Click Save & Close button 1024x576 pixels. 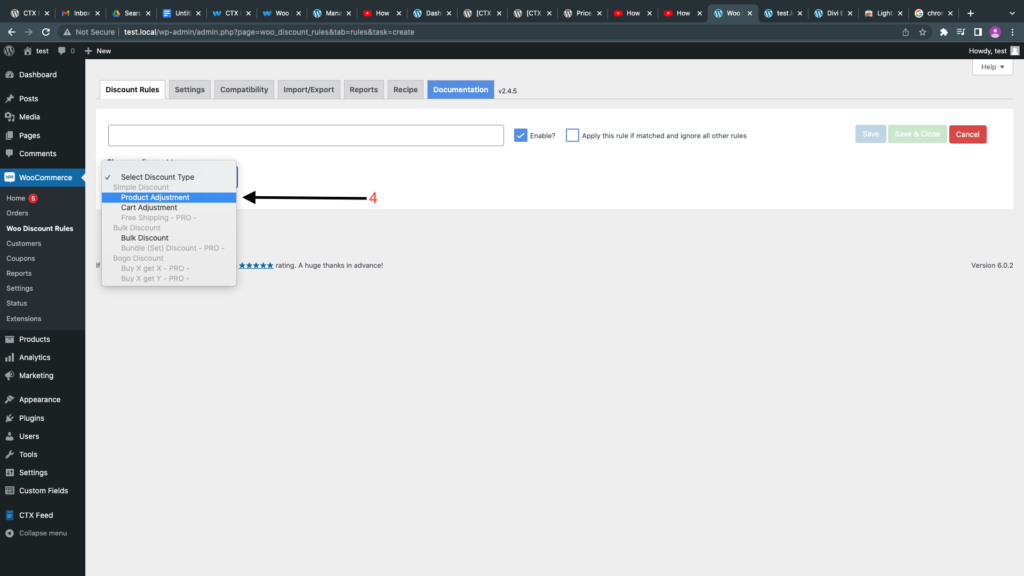tap(917, 134)
